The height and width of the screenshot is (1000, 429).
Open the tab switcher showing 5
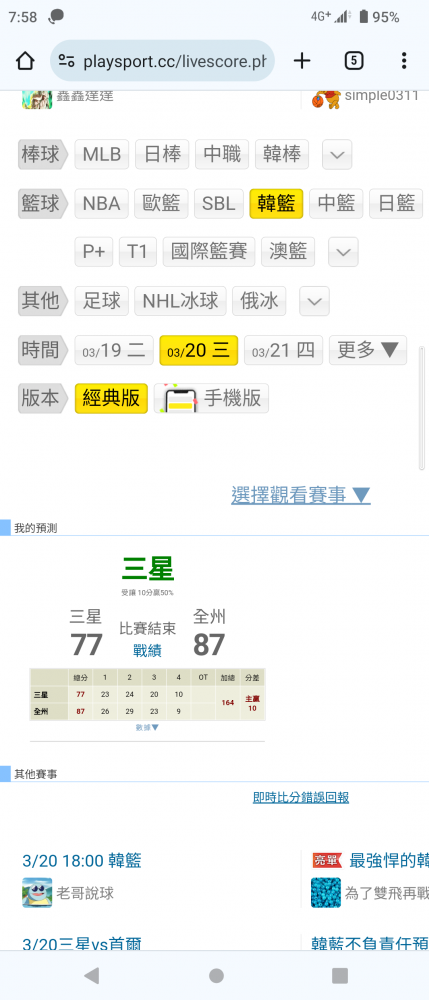pos(354,61)
